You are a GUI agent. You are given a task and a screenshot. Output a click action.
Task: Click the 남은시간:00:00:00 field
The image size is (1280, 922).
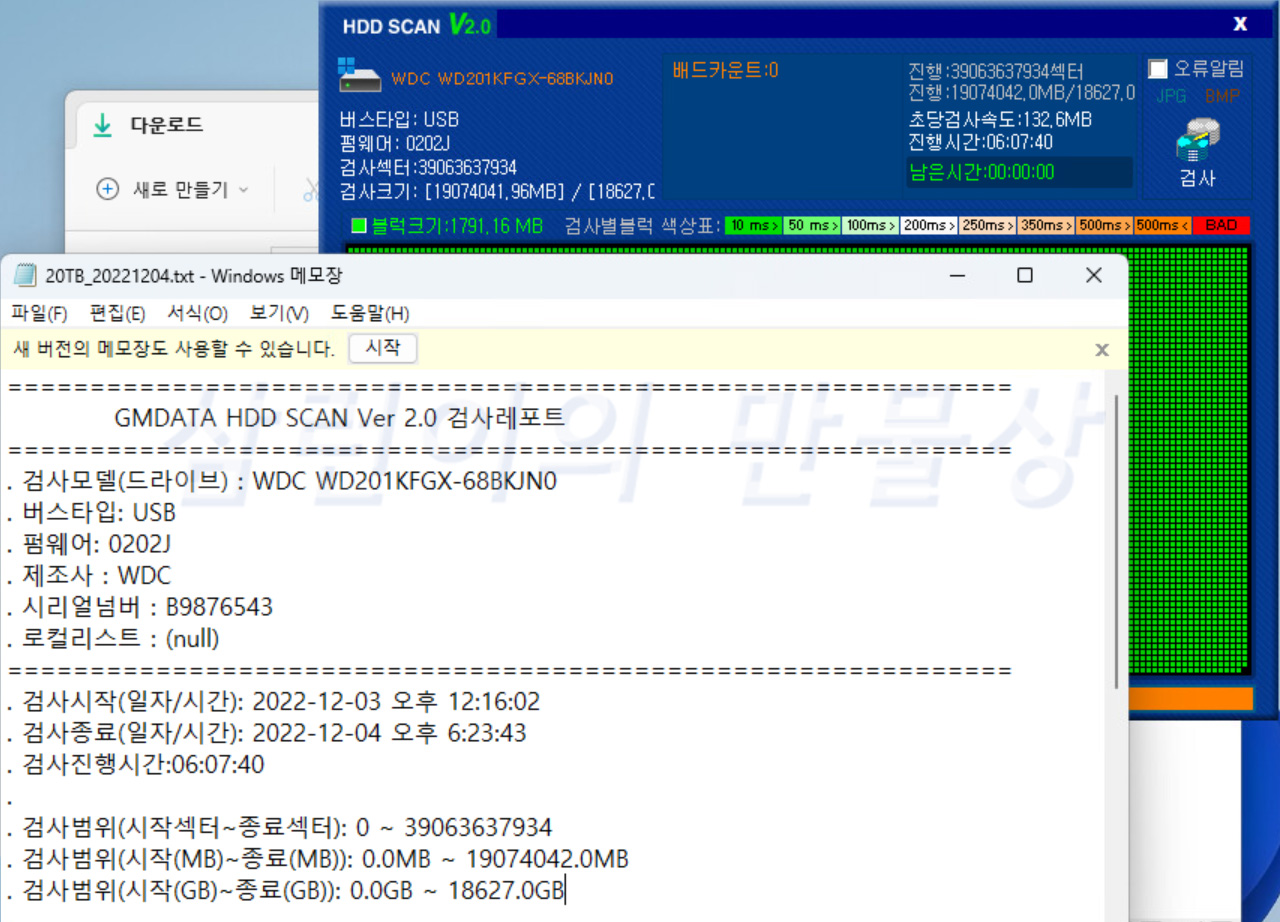1020,172
